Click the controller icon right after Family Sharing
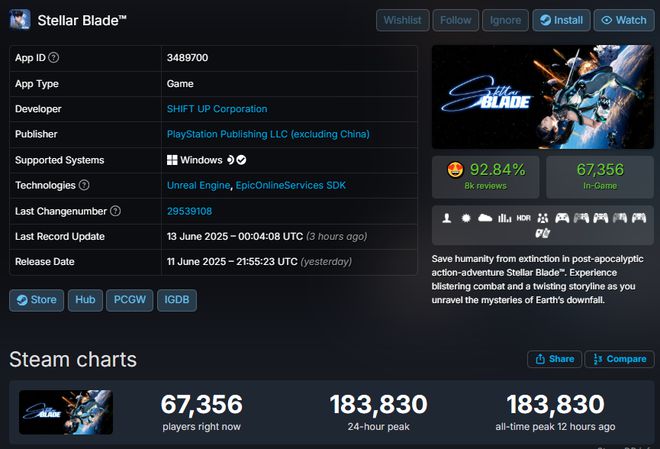 pos(562,218)
